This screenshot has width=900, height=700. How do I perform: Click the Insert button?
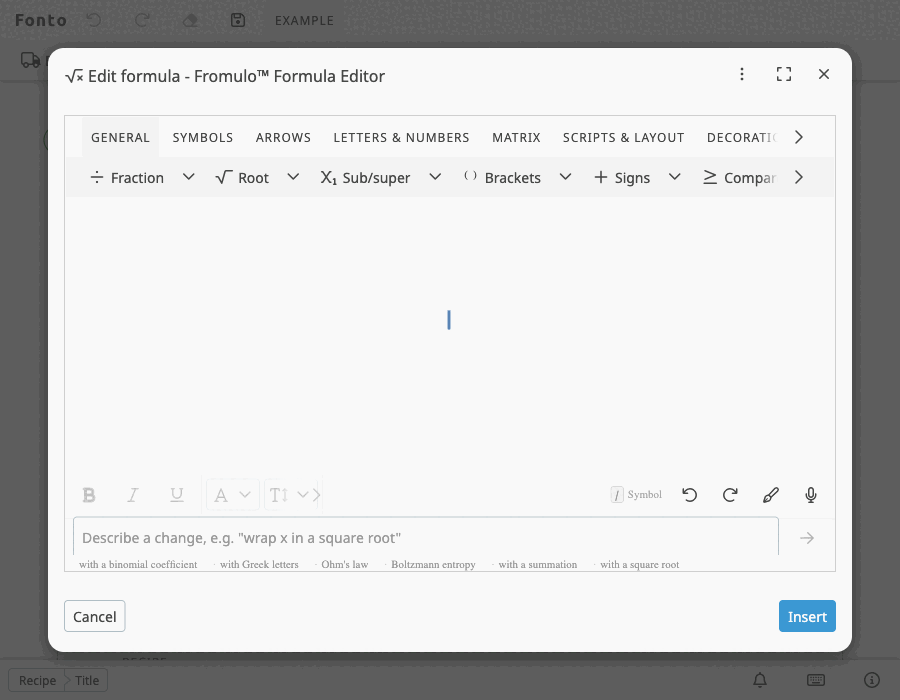pyautogui.click(x=807, y=616)
